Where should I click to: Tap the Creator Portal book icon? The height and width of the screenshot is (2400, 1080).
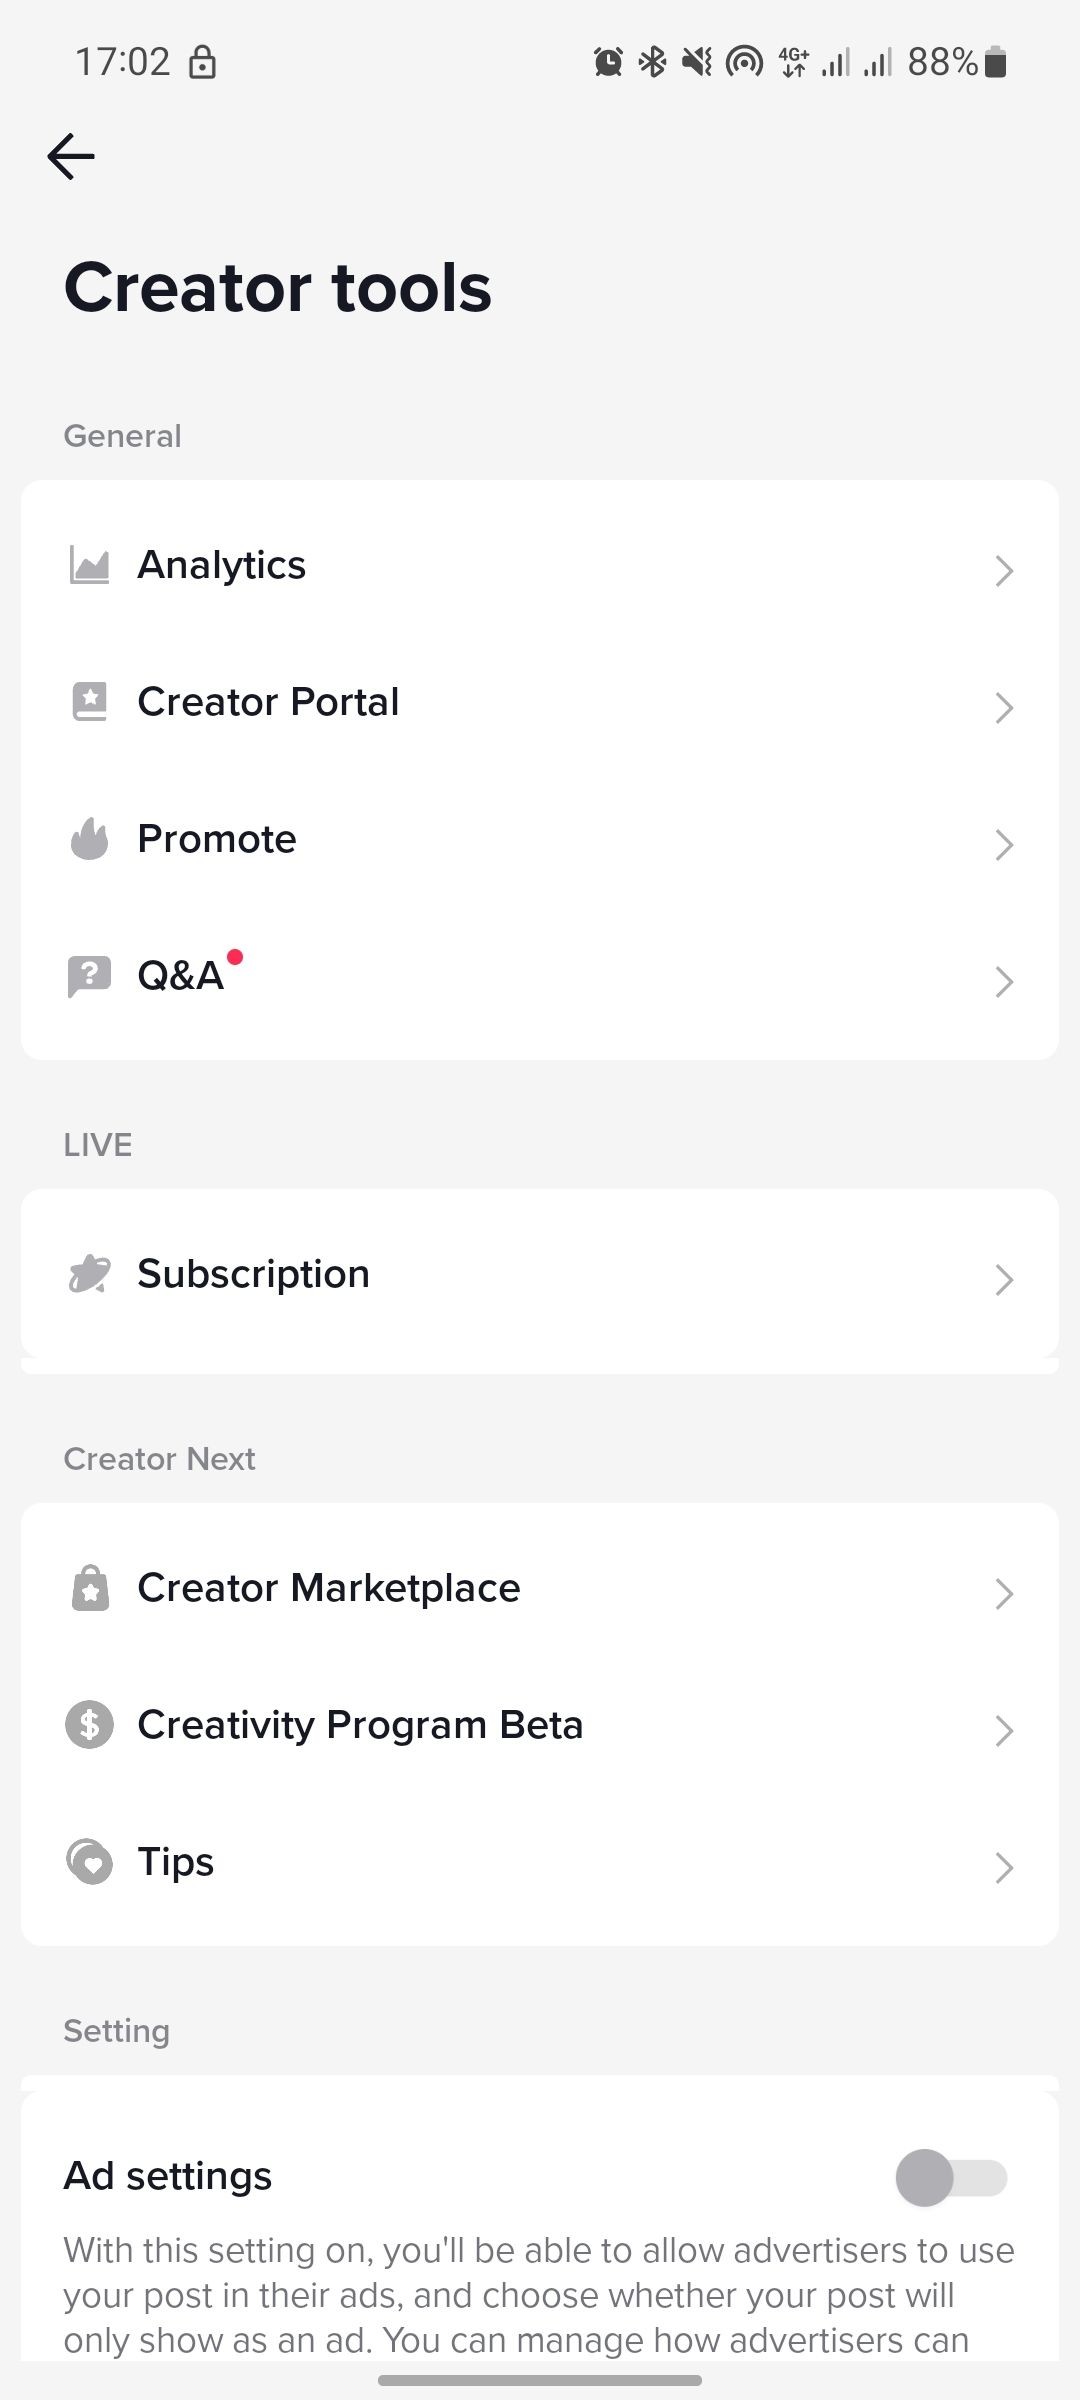tap(89, 702)
